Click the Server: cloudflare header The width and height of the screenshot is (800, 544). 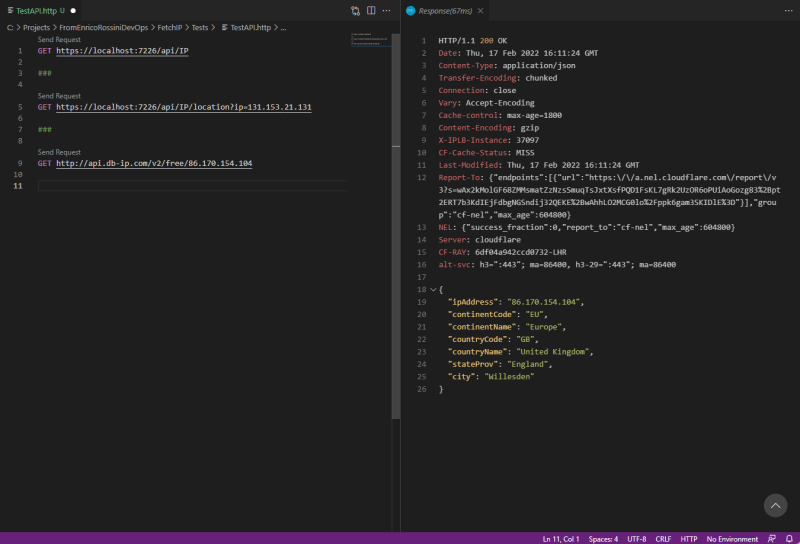tap(479, 240)
